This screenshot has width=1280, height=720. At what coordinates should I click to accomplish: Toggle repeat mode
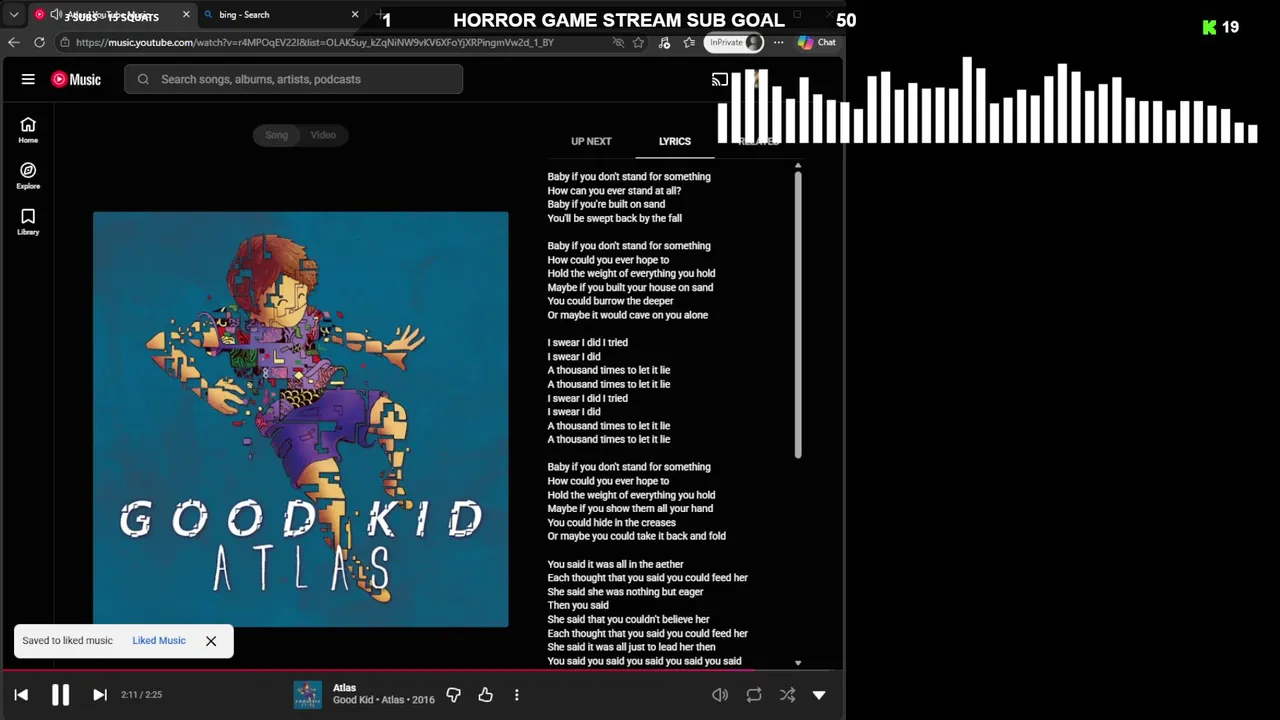pos(754,695)
